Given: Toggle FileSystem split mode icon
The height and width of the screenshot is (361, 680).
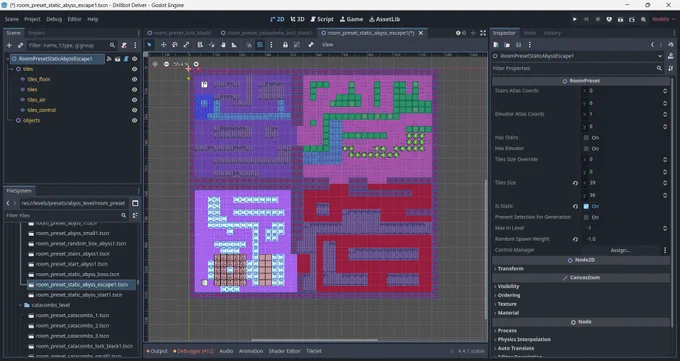Looking at the screenshot, I should click(135, 203).
